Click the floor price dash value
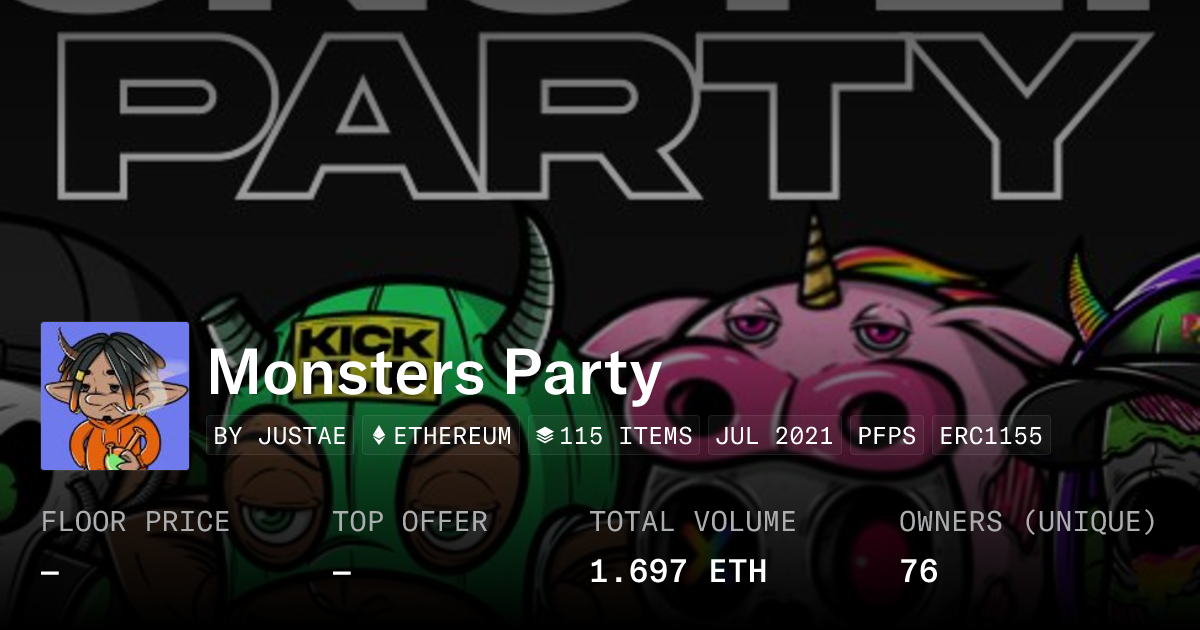This screenshot has height=630, width=1200. click(x=51, y=573)
